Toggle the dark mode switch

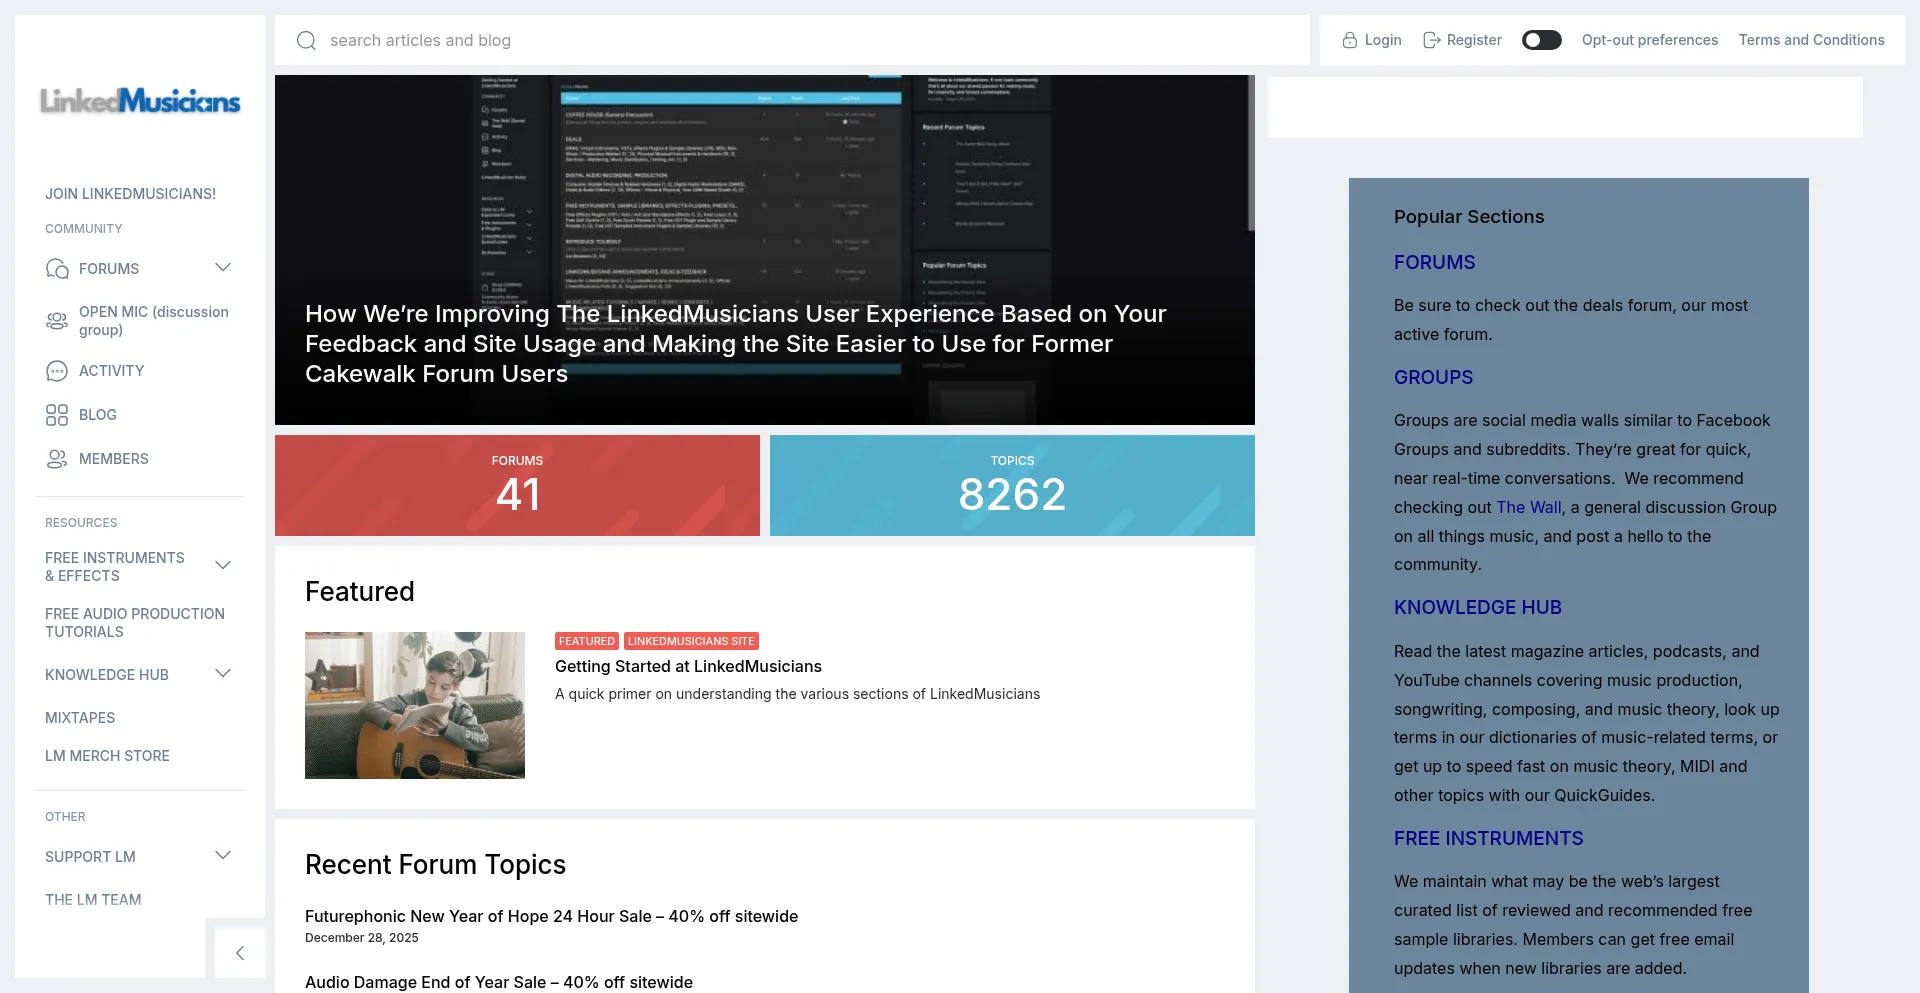pyautogui.click(x=1541, y=40)
